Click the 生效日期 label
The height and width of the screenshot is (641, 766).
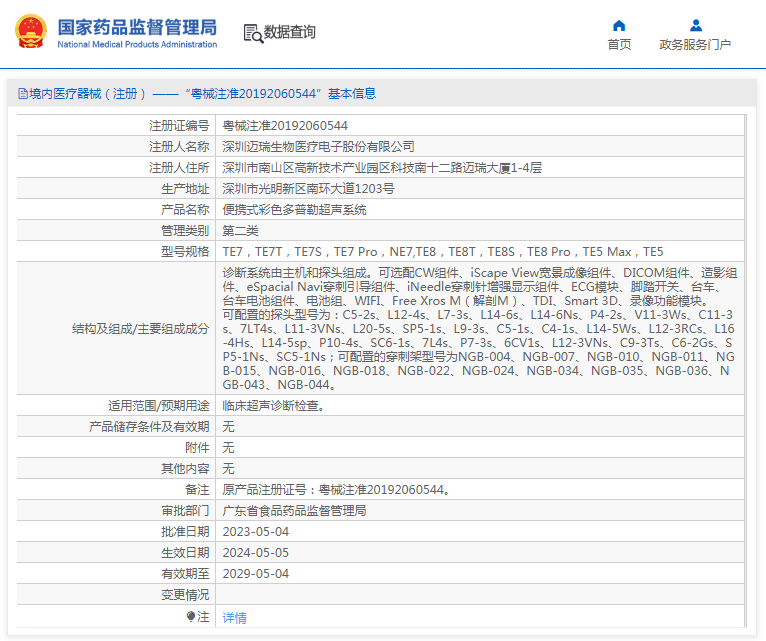[185, 553]
